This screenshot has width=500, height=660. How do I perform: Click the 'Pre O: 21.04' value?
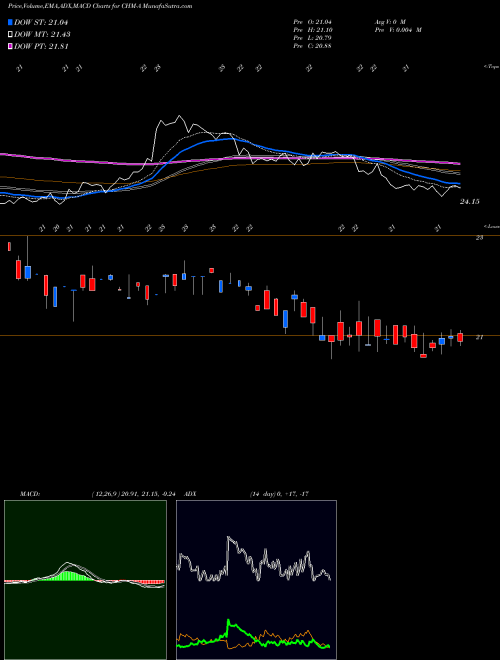(x=313, y=22)
